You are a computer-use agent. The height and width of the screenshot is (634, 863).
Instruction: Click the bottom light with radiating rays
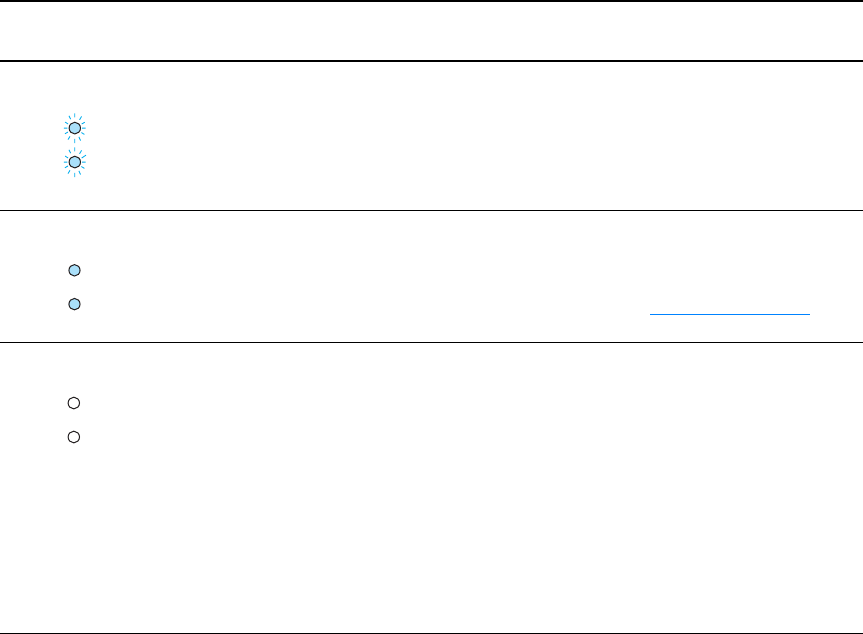tap(74, 161)
